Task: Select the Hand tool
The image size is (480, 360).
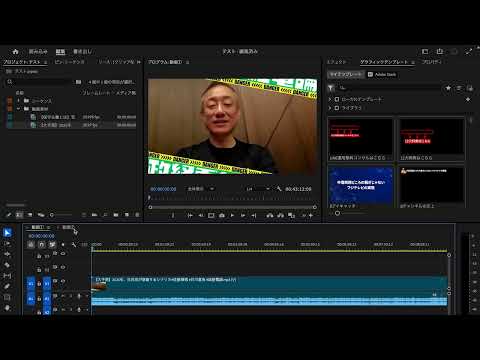Action: click(x=7, y=308)
